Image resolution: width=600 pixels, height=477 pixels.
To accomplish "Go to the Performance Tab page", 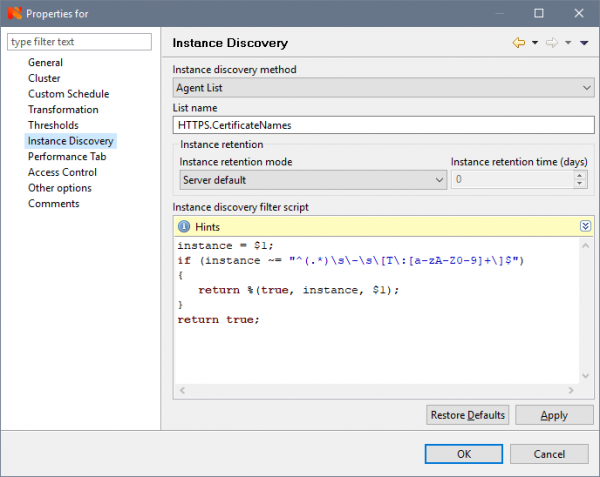I will point(67,156).
